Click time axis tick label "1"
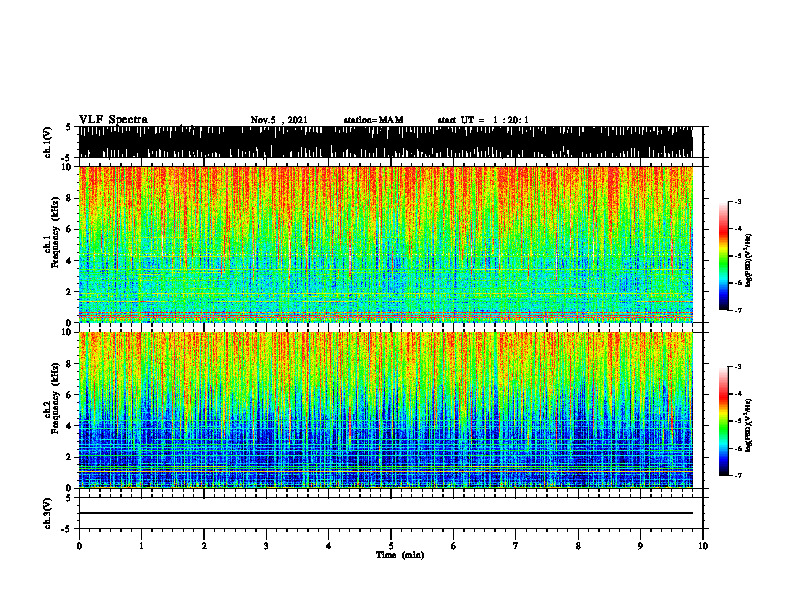 click(x=141, y=546)
